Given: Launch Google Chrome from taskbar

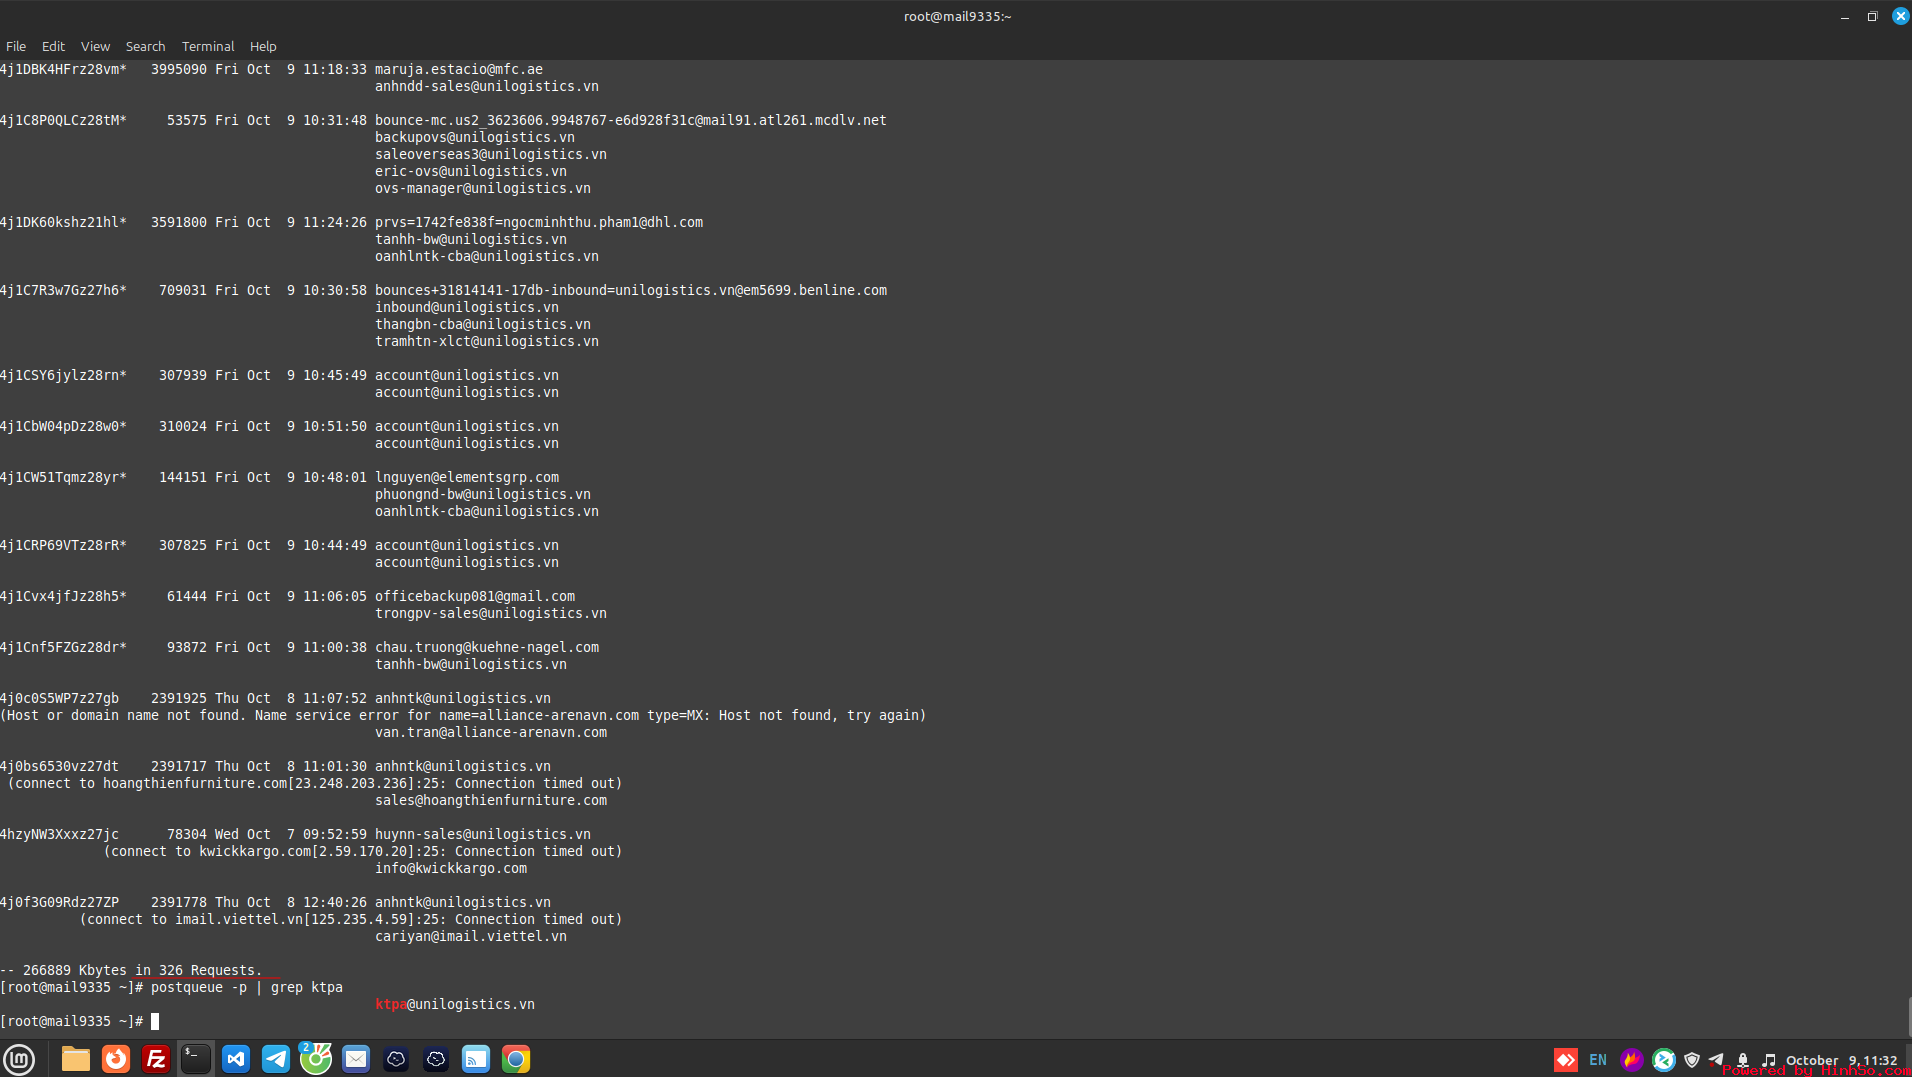Looking at the screenshot, I should click(516, 1059).
